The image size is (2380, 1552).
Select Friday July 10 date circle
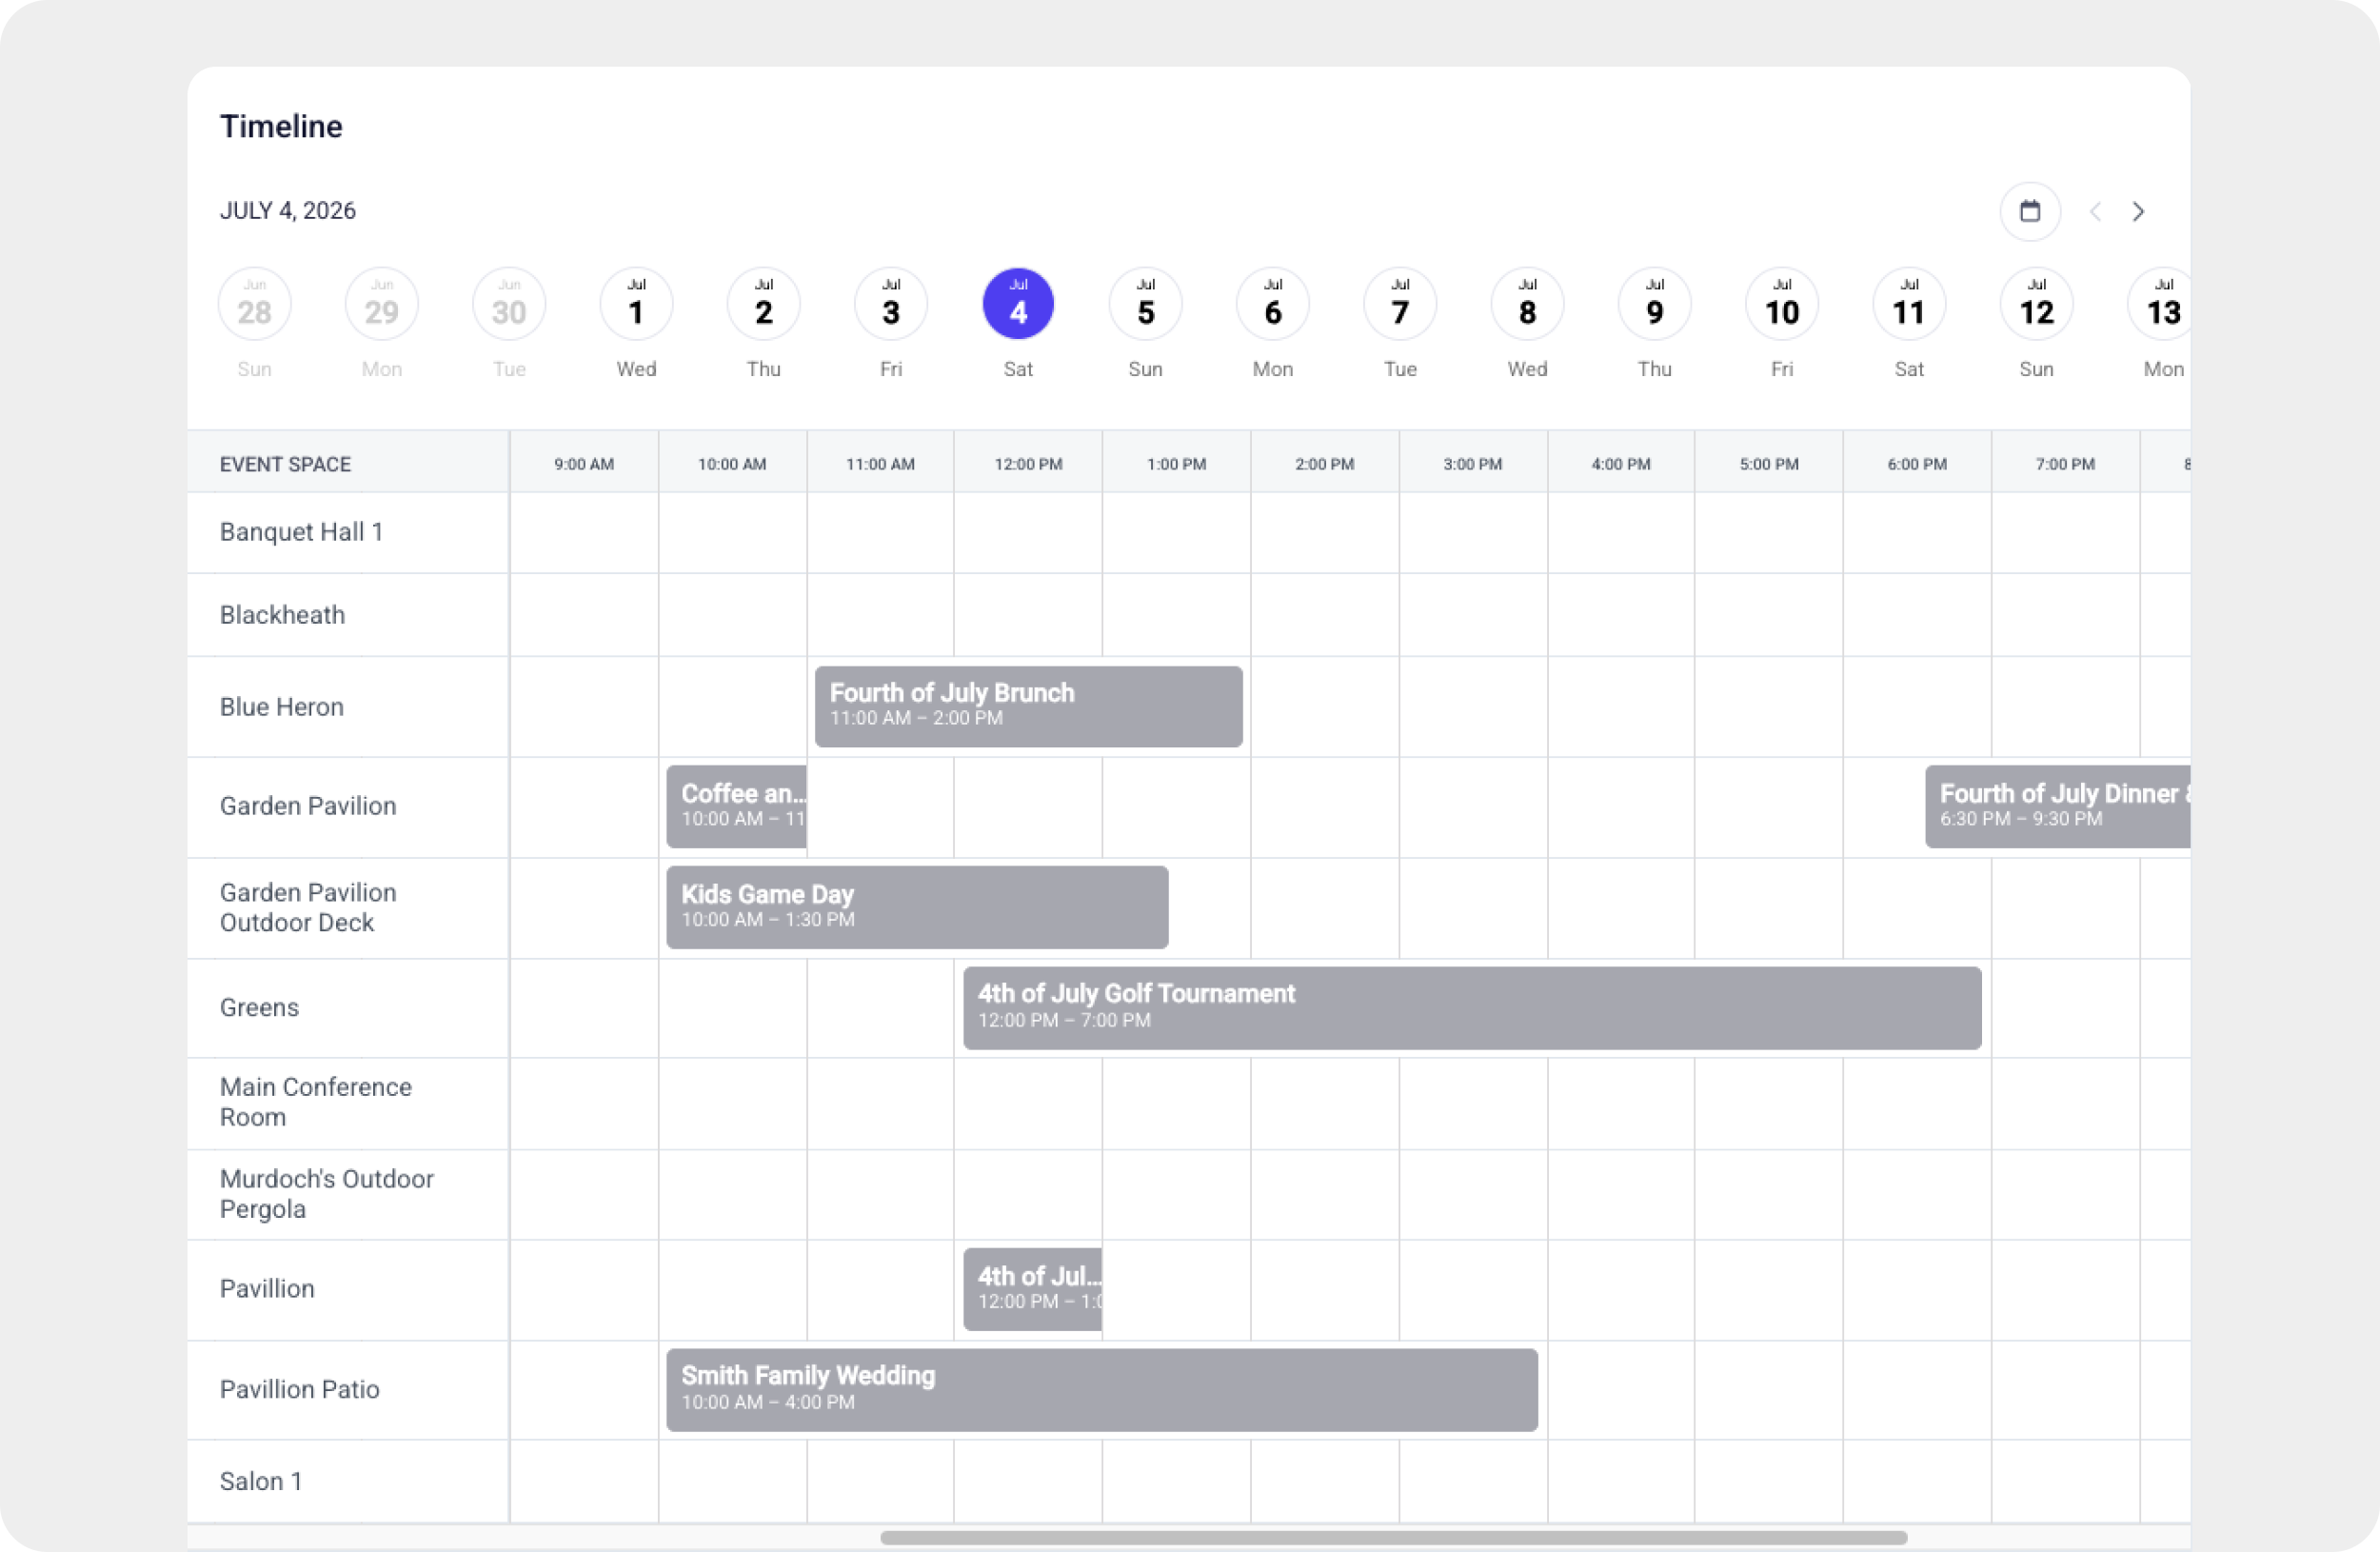click(x=1782, y=303)
